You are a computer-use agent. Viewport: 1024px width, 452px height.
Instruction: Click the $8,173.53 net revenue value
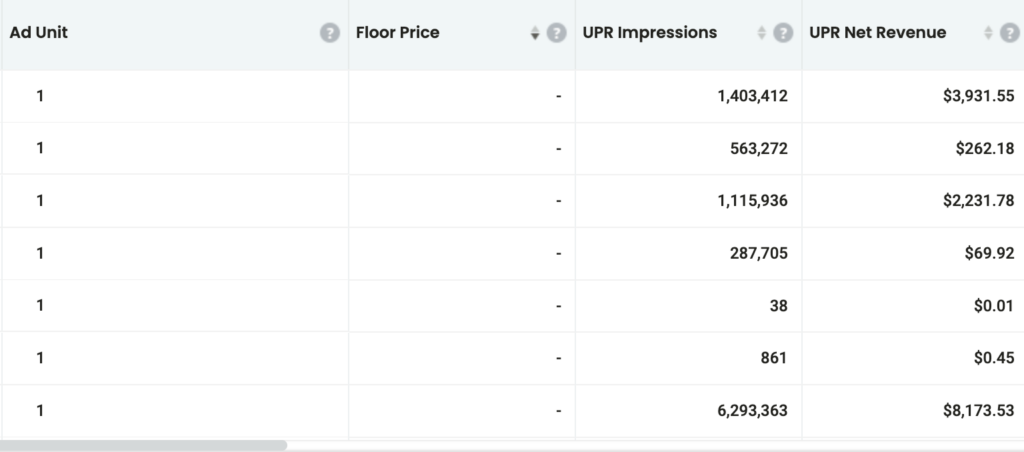tap(977, 410)
